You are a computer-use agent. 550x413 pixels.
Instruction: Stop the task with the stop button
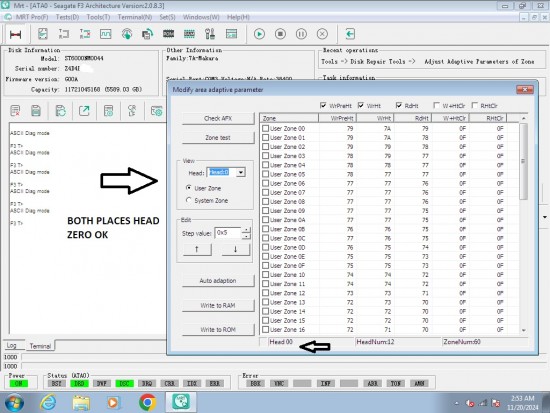point(280,34)
